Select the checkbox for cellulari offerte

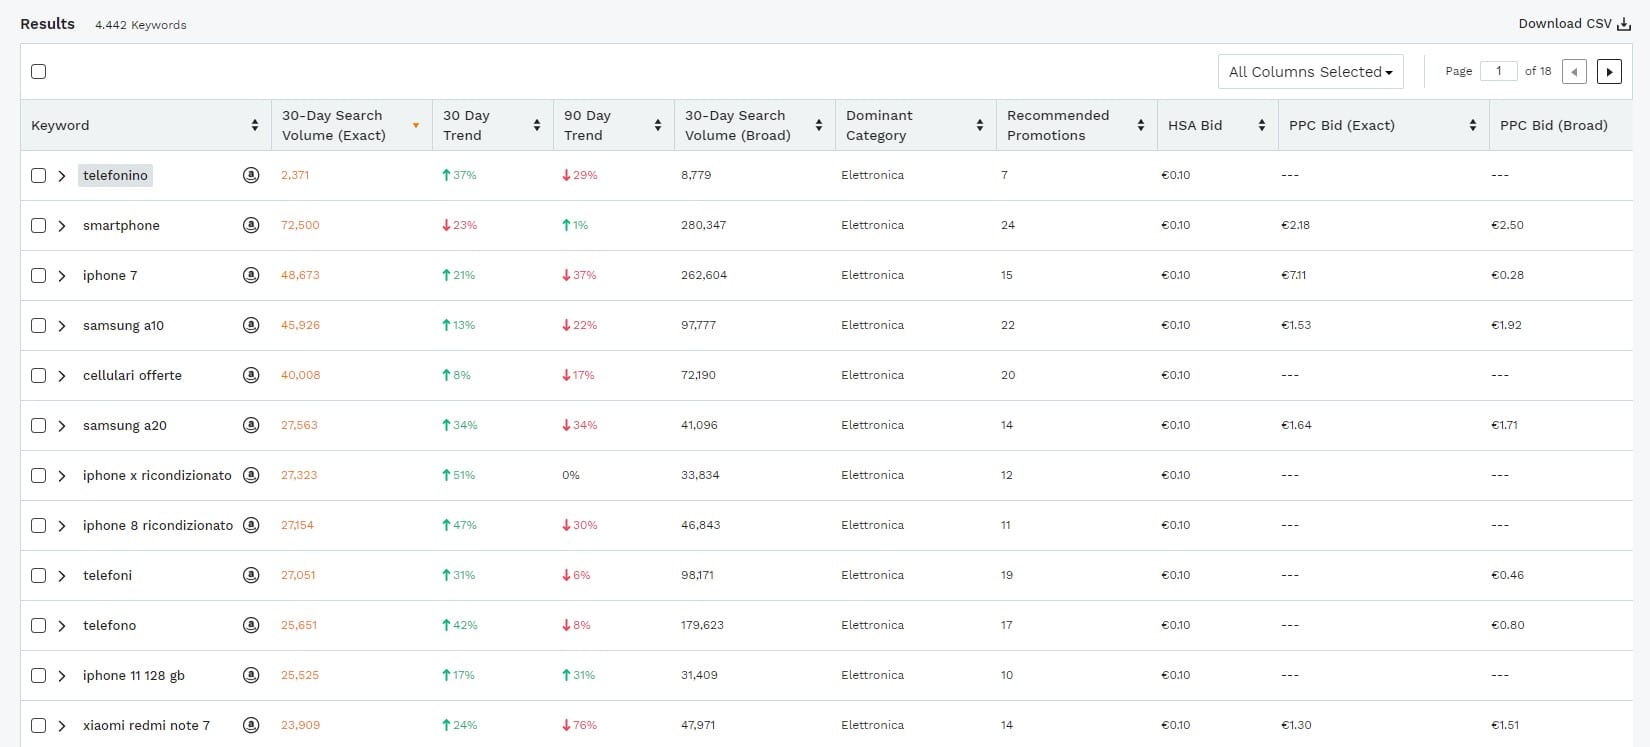38,375
